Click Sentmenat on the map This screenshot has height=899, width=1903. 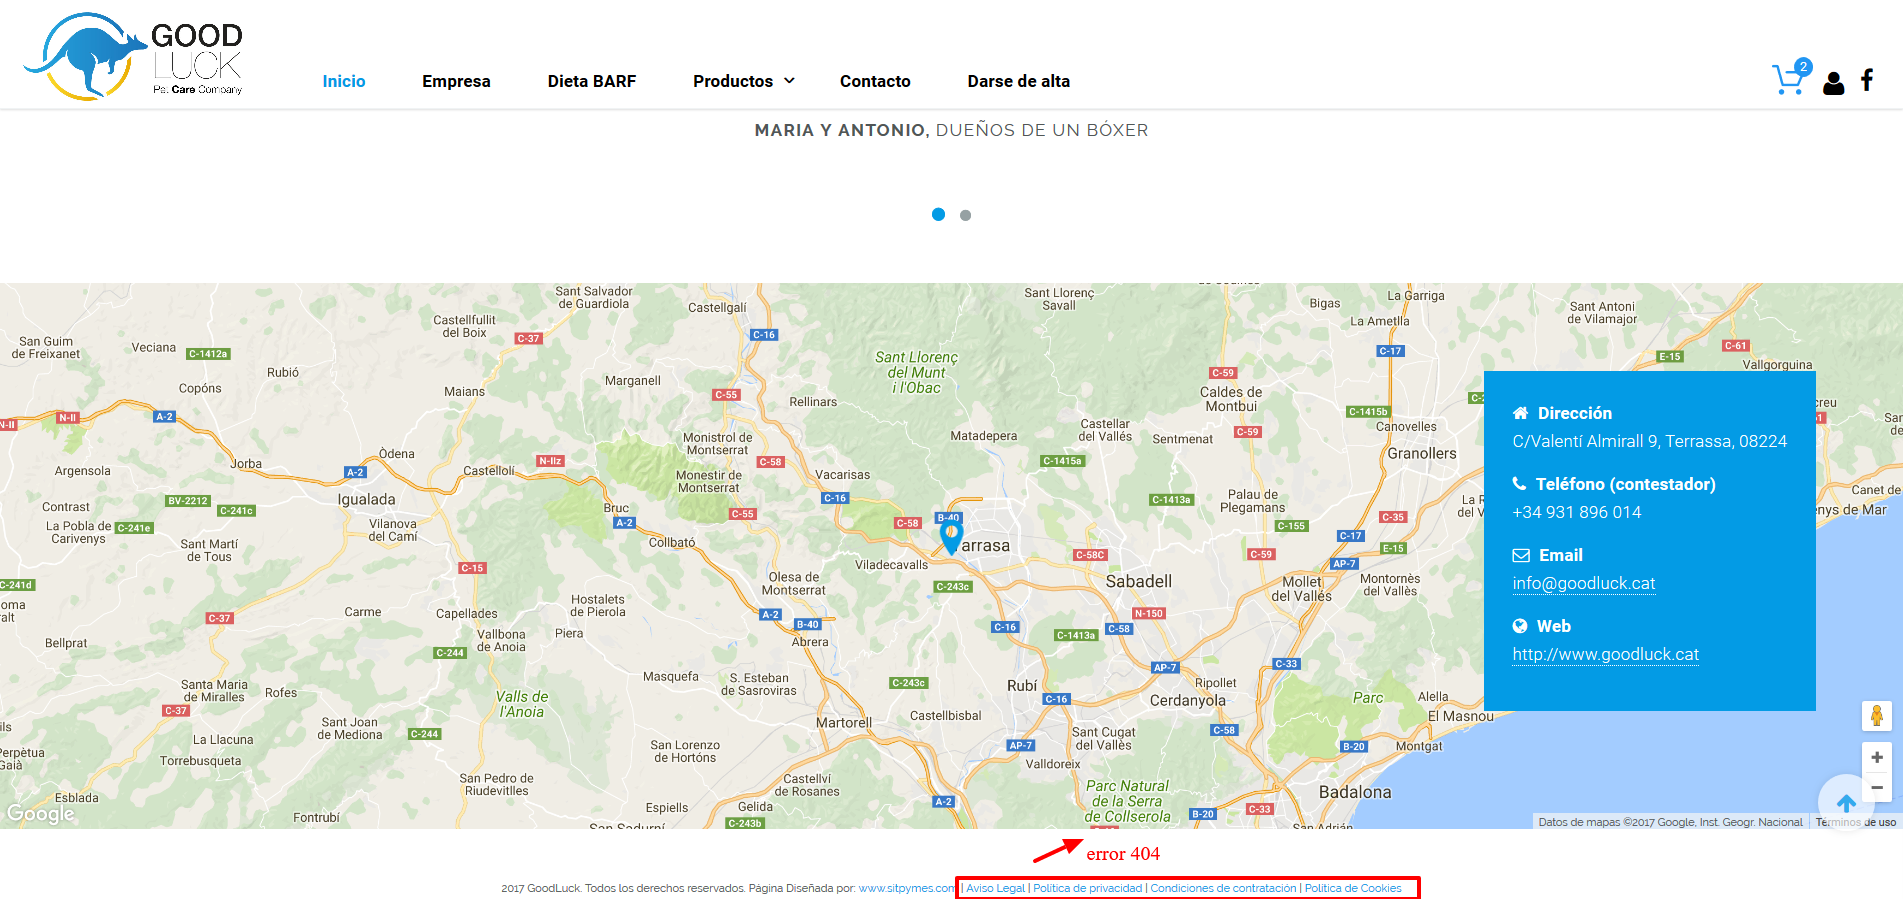[x=1182, y=439]
